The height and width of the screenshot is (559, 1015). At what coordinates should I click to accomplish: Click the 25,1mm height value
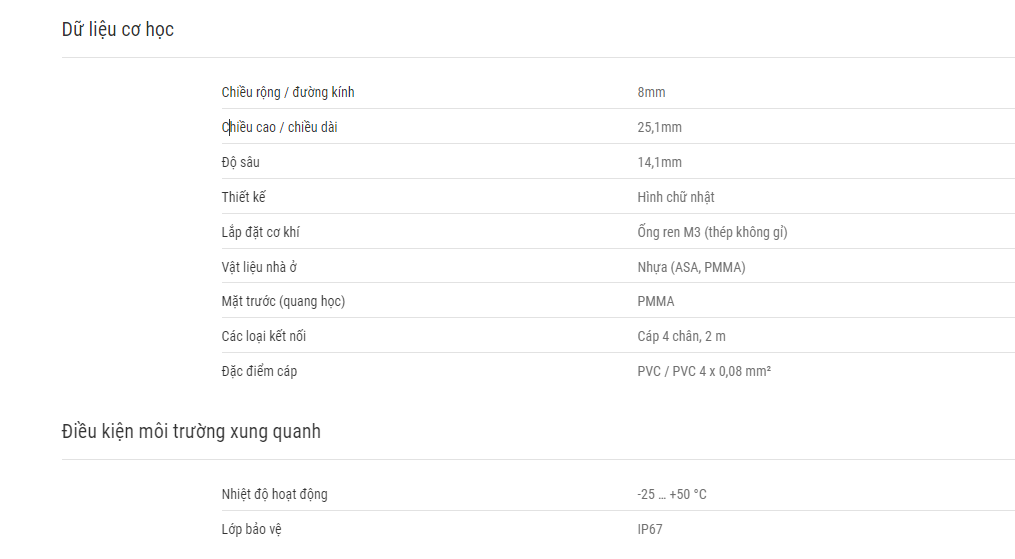pyautogui.click(x=660, y=127)
